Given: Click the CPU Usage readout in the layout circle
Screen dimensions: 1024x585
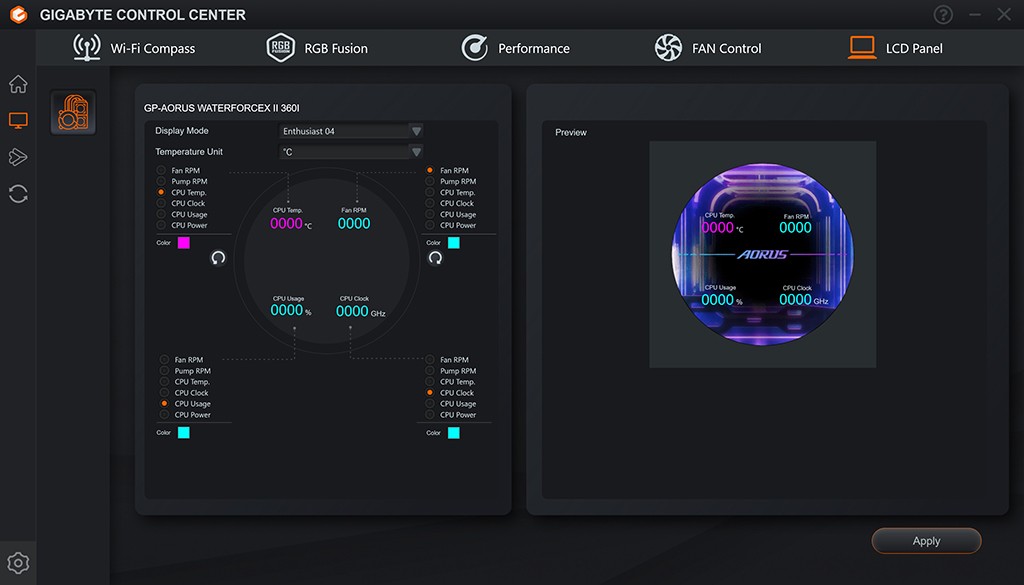Looking at the screenshot, I should coord(291,307).
